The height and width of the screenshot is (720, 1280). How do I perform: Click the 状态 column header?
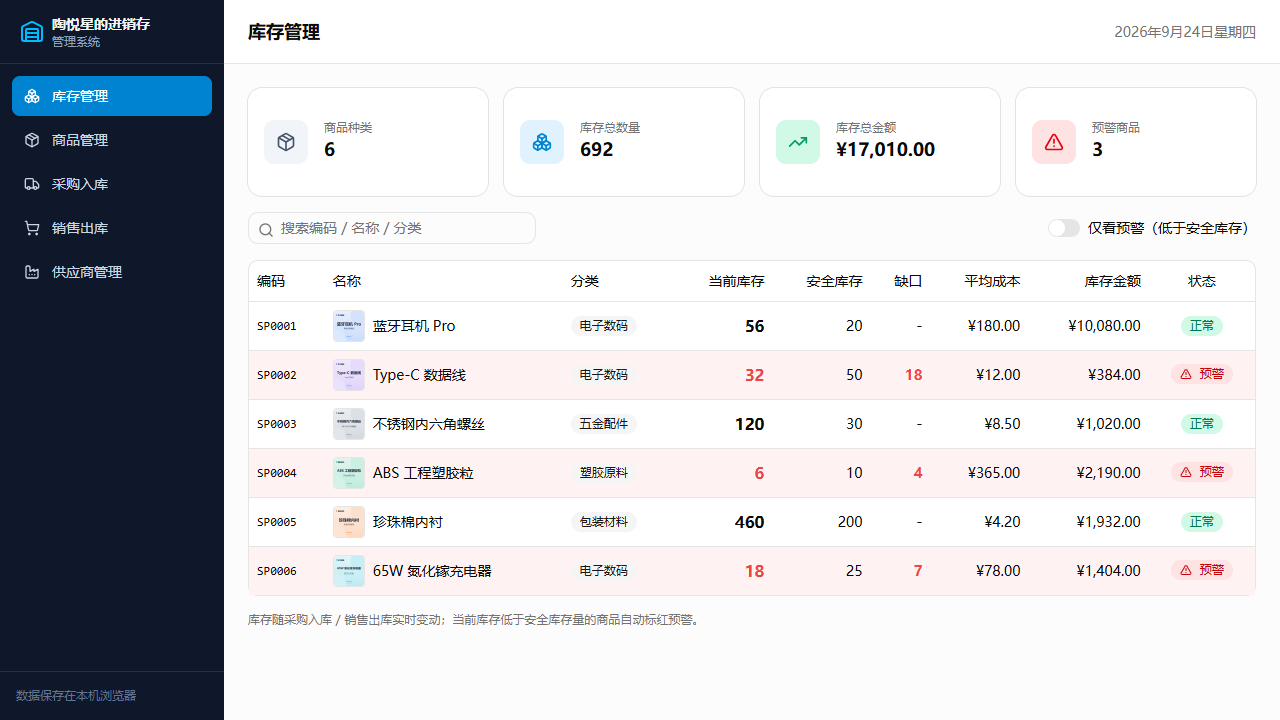1202,281
